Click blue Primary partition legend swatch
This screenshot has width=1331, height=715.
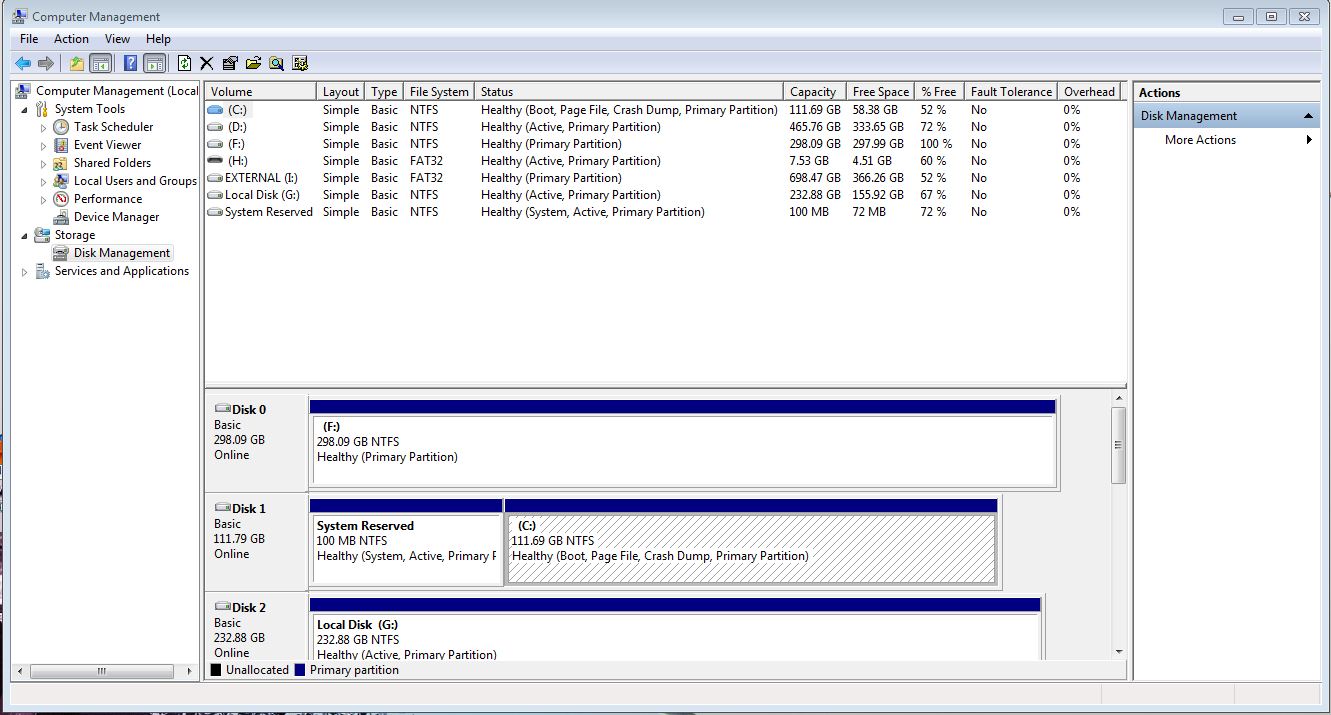[x=299, y=670]
